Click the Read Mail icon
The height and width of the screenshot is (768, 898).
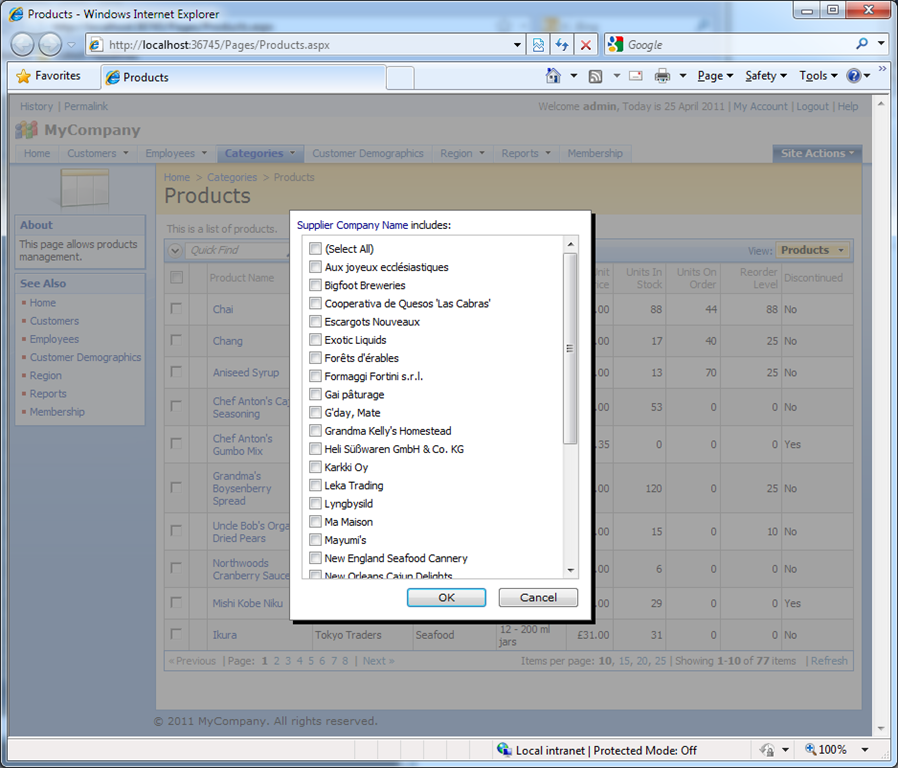tap(636, 76)
